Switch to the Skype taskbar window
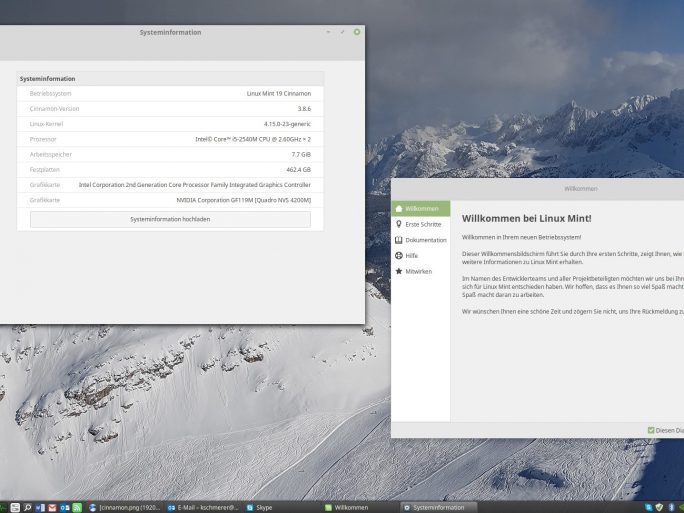Screen dimensions: 684x513 click(x=281, y=507)
